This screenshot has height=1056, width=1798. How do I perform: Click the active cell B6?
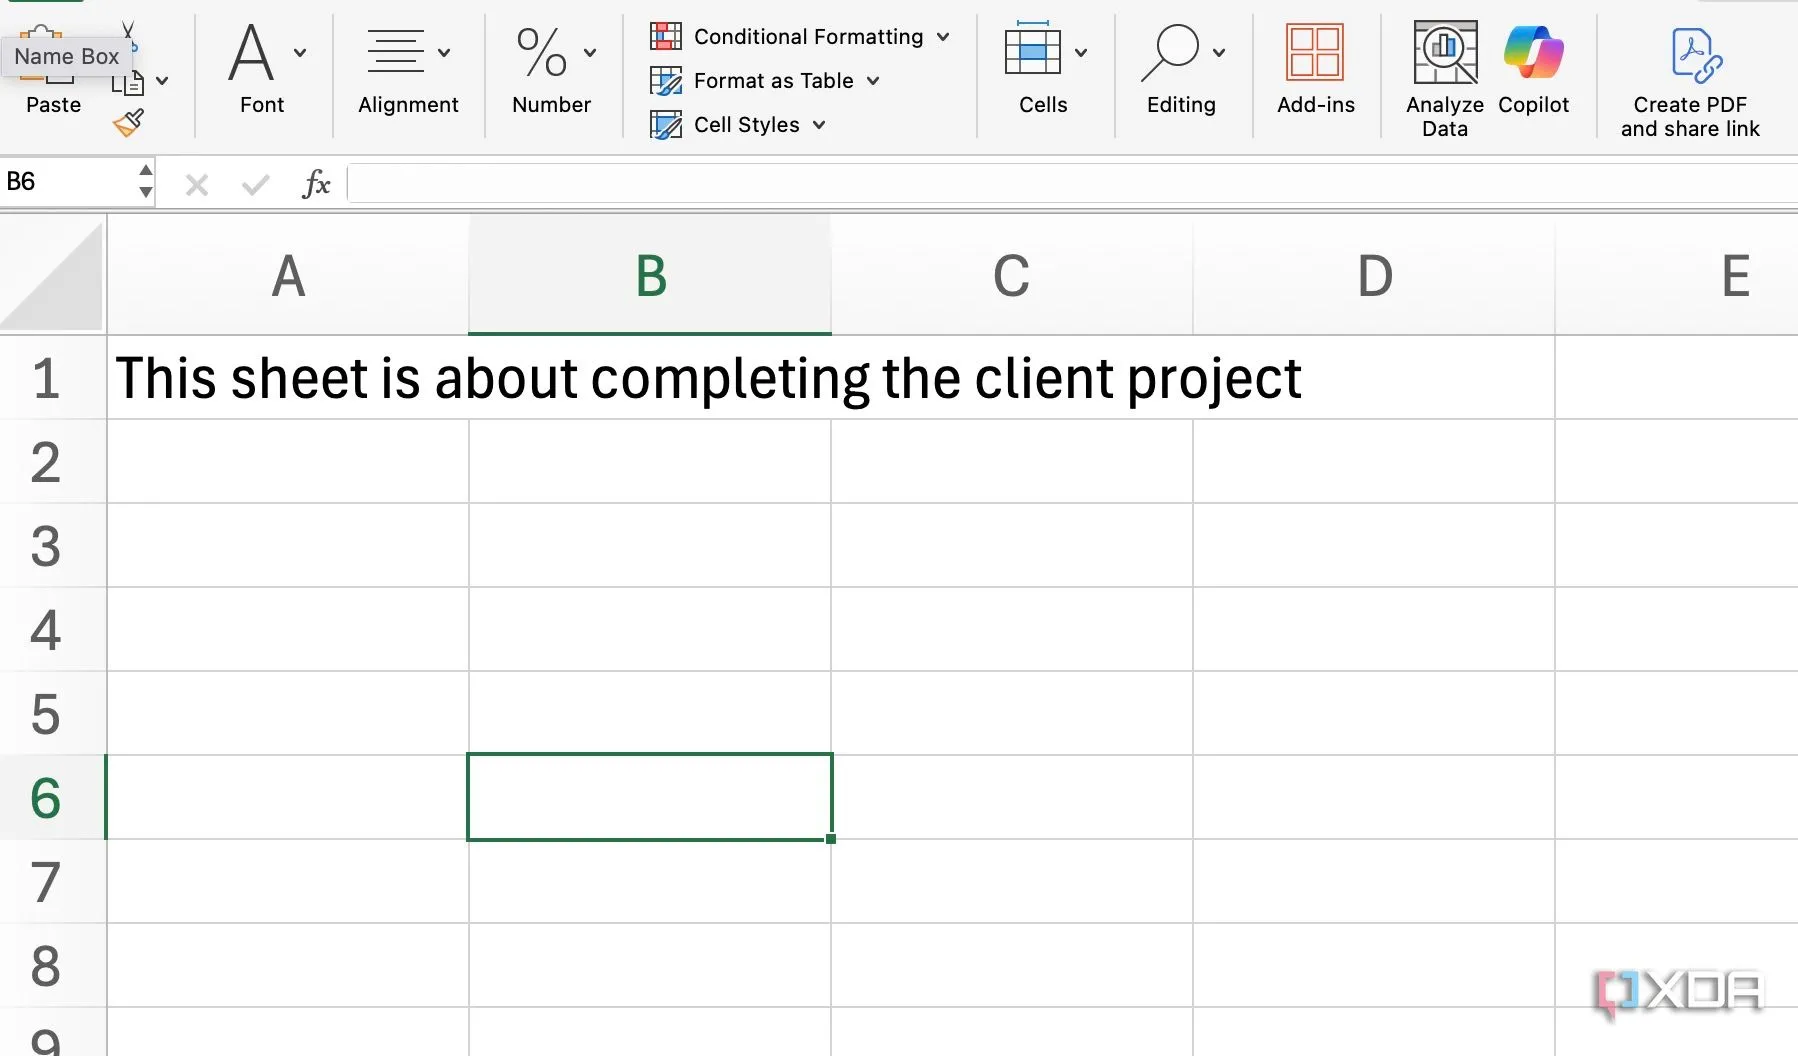[x=650, y=797]
